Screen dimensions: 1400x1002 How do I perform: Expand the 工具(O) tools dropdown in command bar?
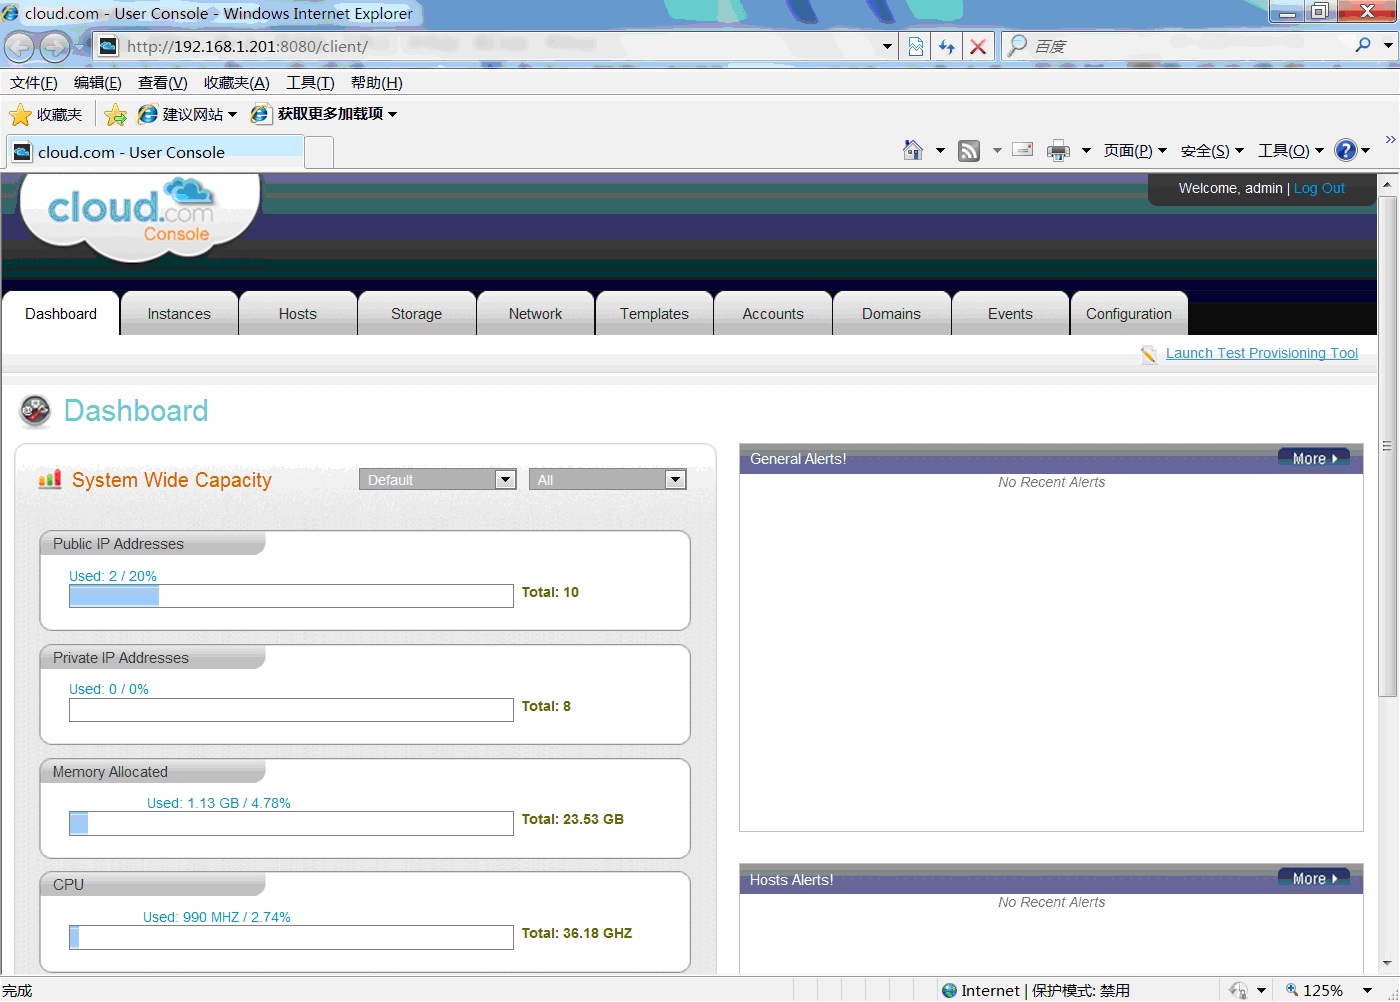[1291, 151]
